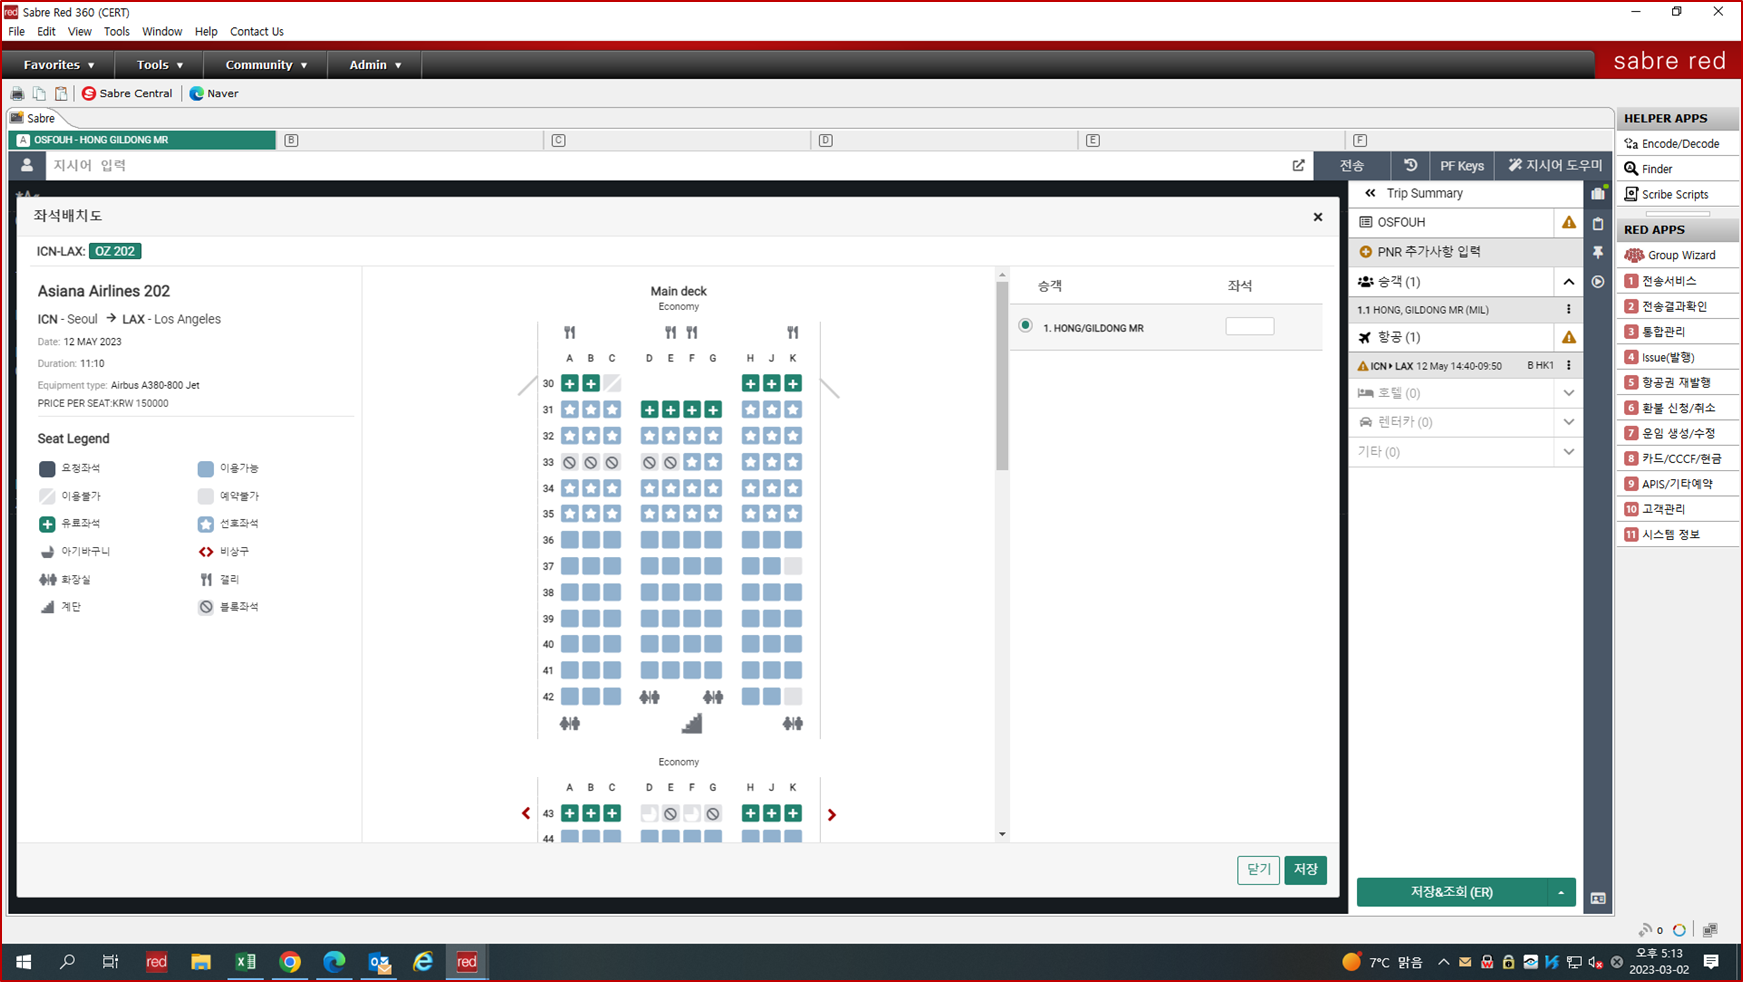Open PF Keys
The height and width of the screenshot is (982, 1743).
click(x=1462, y=166)
